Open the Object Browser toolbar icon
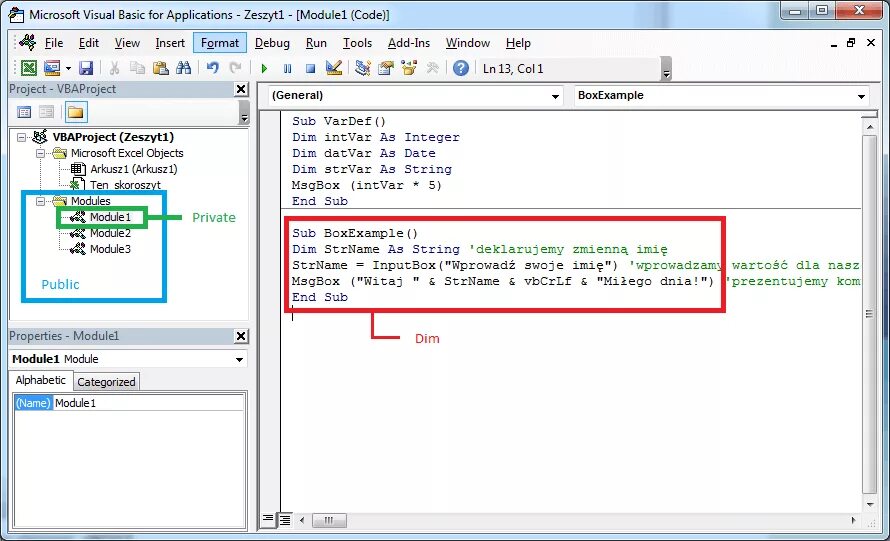890x541 pixels. coord(409,68)
